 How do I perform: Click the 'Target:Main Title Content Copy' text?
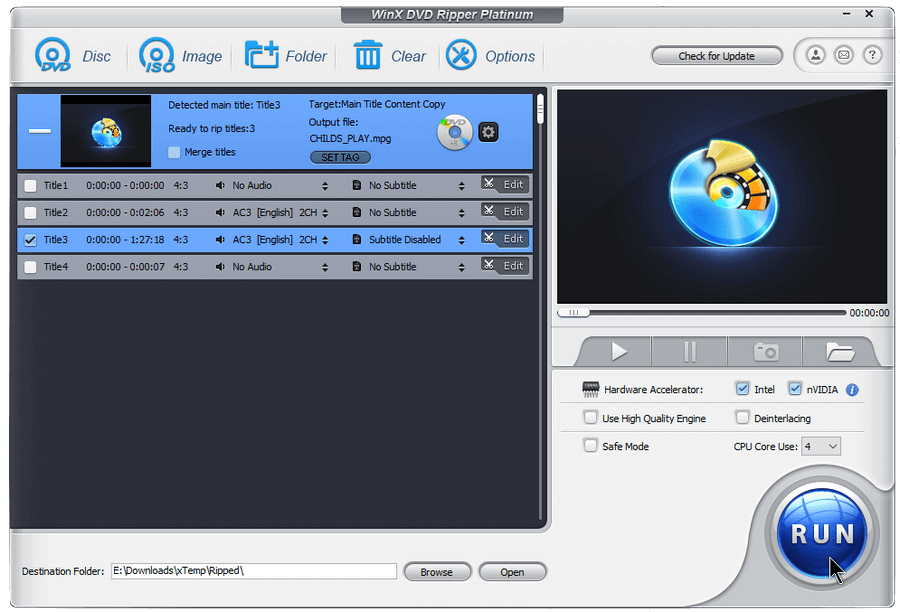(x=377, y=104)
